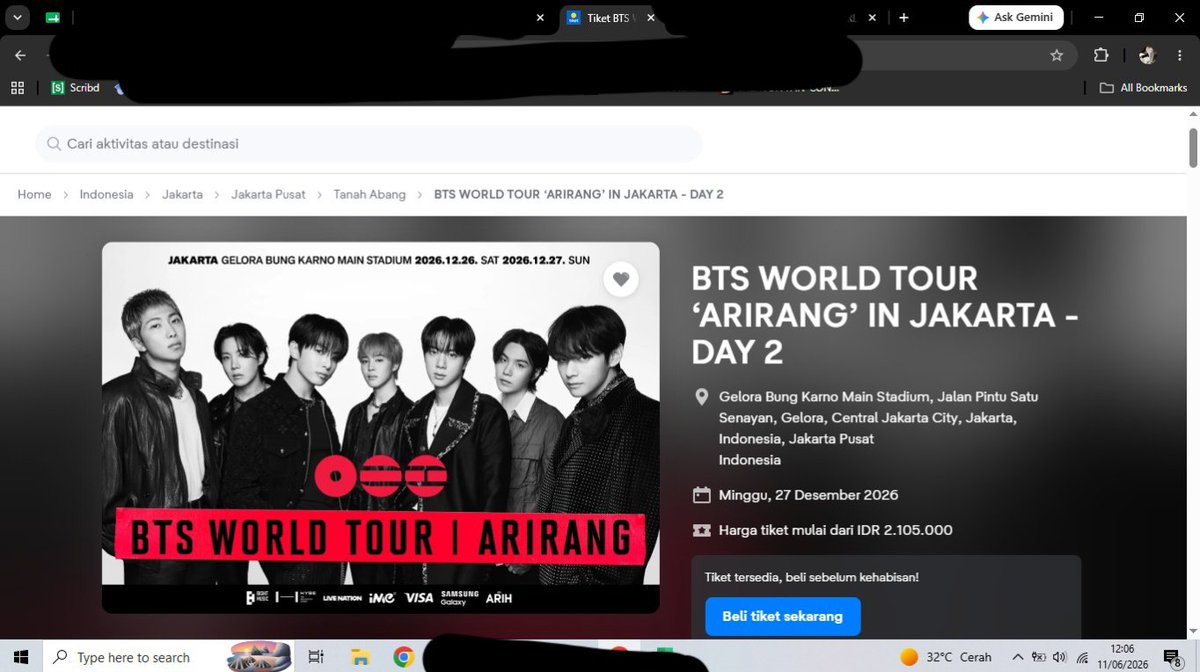The width and height of the screenshot is (1200, 672).
Task: Open the Chrome profile avatar
Action: click(1147, 55)
